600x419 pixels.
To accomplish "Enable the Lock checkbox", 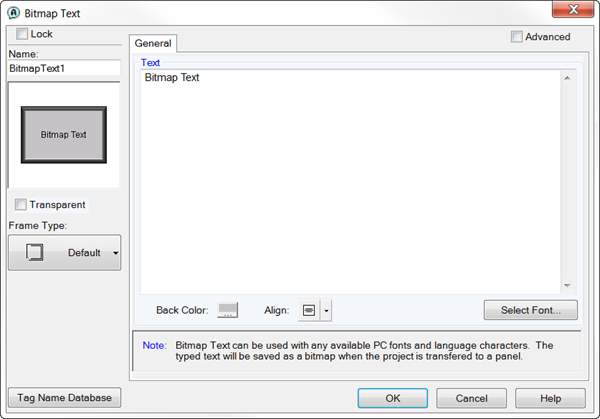I will tap(22, 34).
